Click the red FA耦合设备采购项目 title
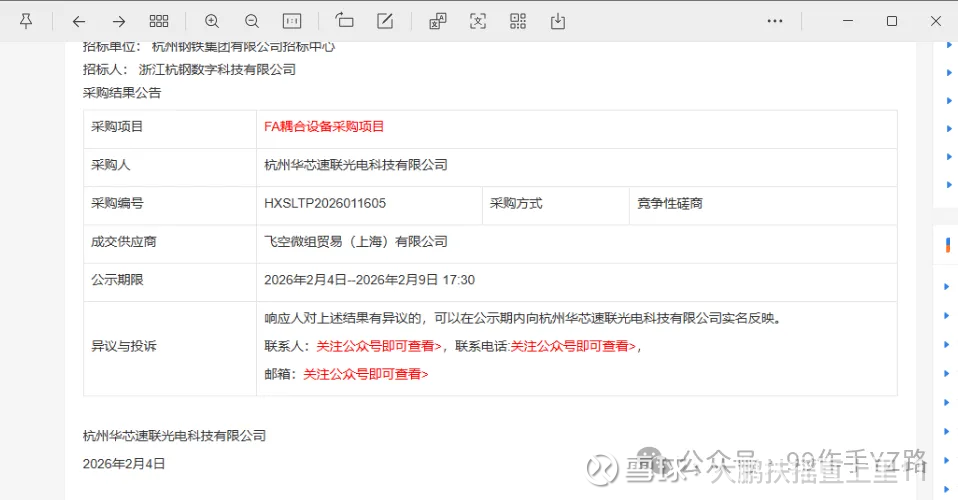Image resolution: width=958 pixels, height=500 pixels. (x=324, y=127)
